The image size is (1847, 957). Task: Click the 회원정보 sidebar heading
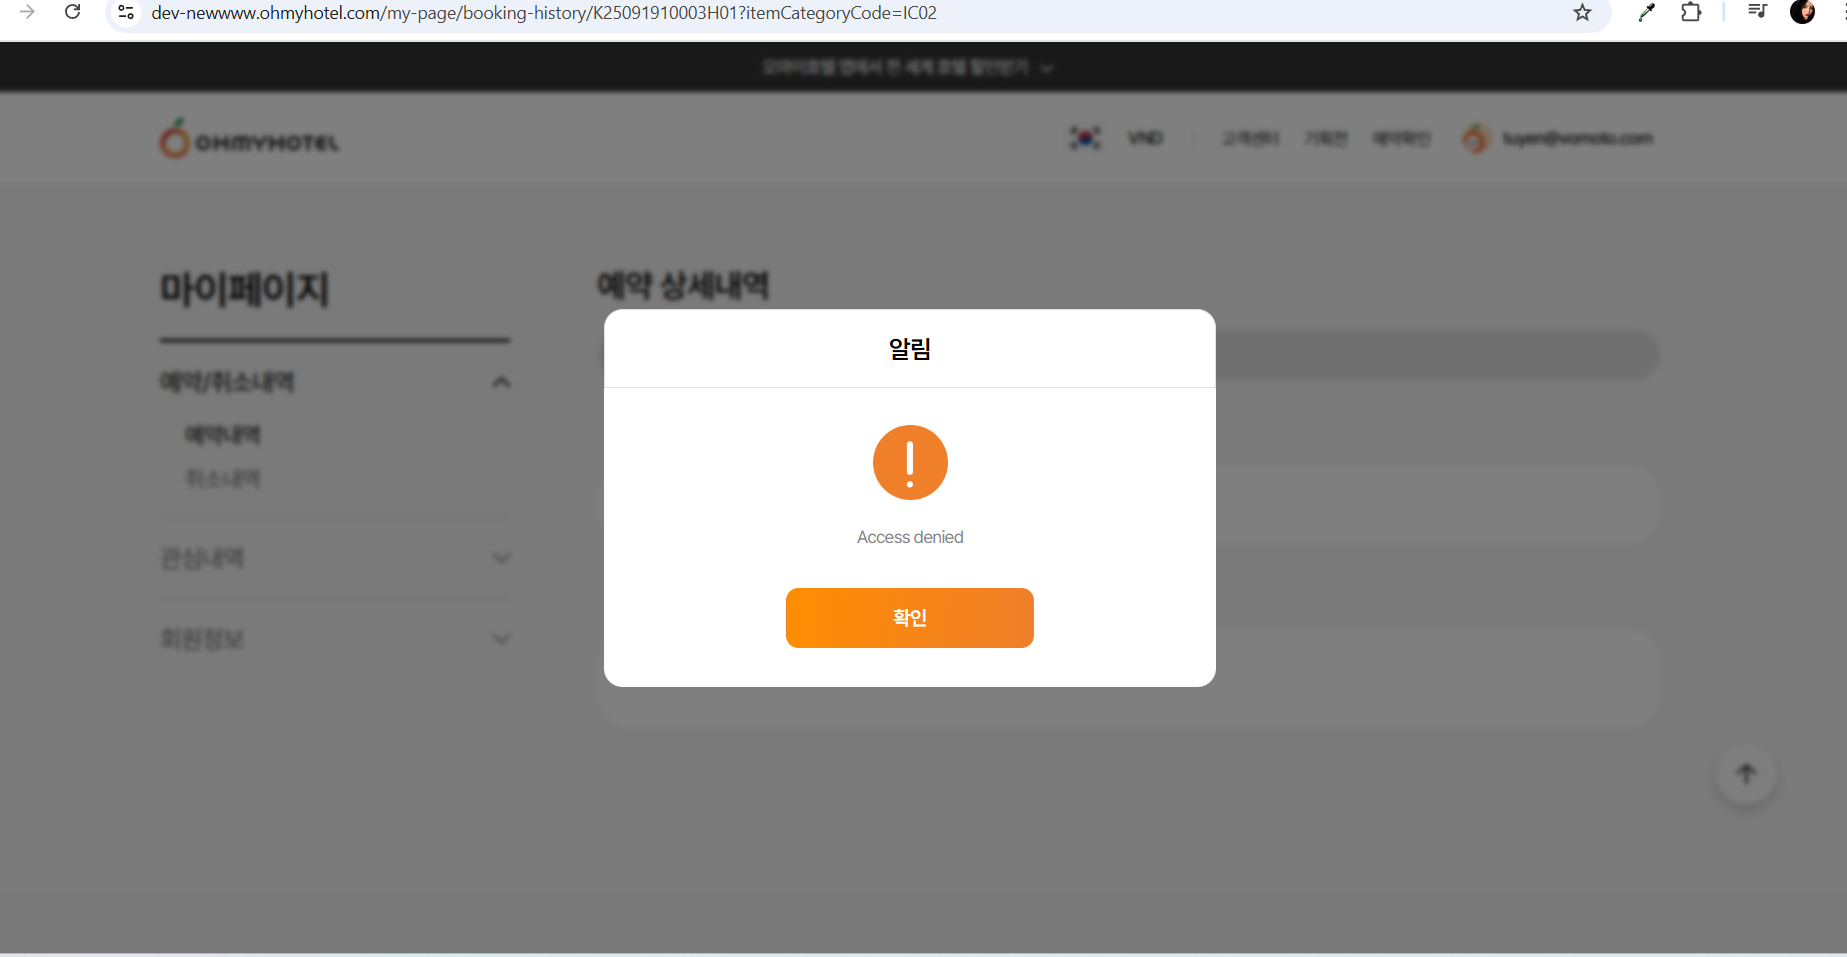202,639
